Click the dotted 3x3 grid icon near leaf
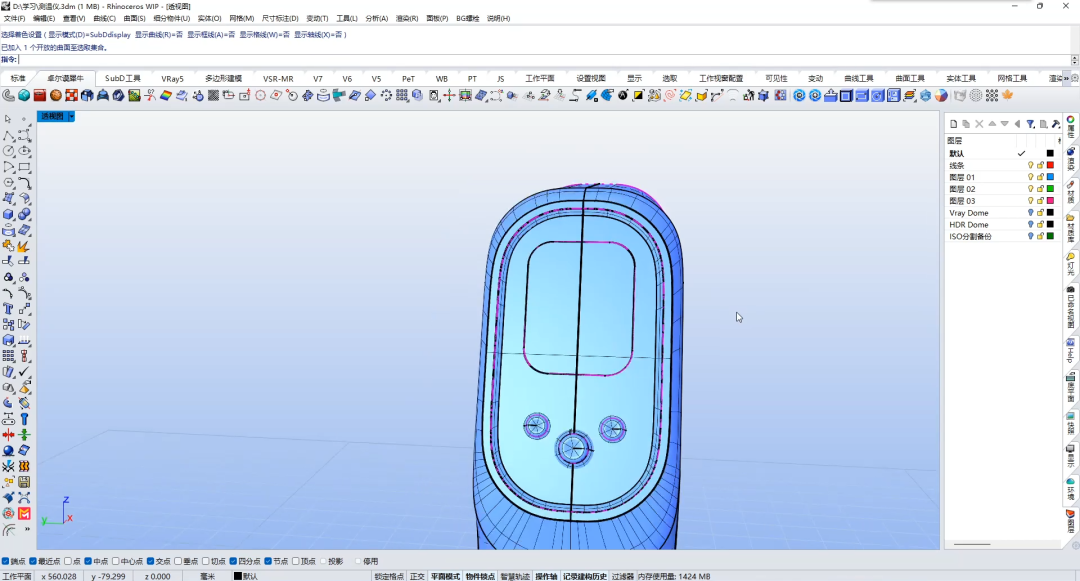The image size is (1080, 581). click(992, 96)
